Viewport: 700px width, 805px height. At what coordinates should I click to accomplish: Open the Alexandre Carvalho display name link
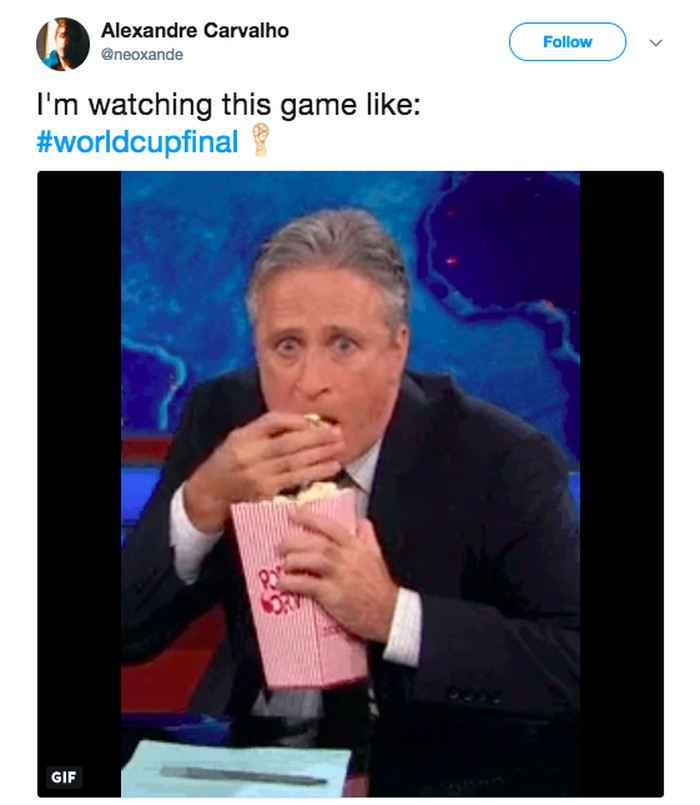(x=195, y=30)
